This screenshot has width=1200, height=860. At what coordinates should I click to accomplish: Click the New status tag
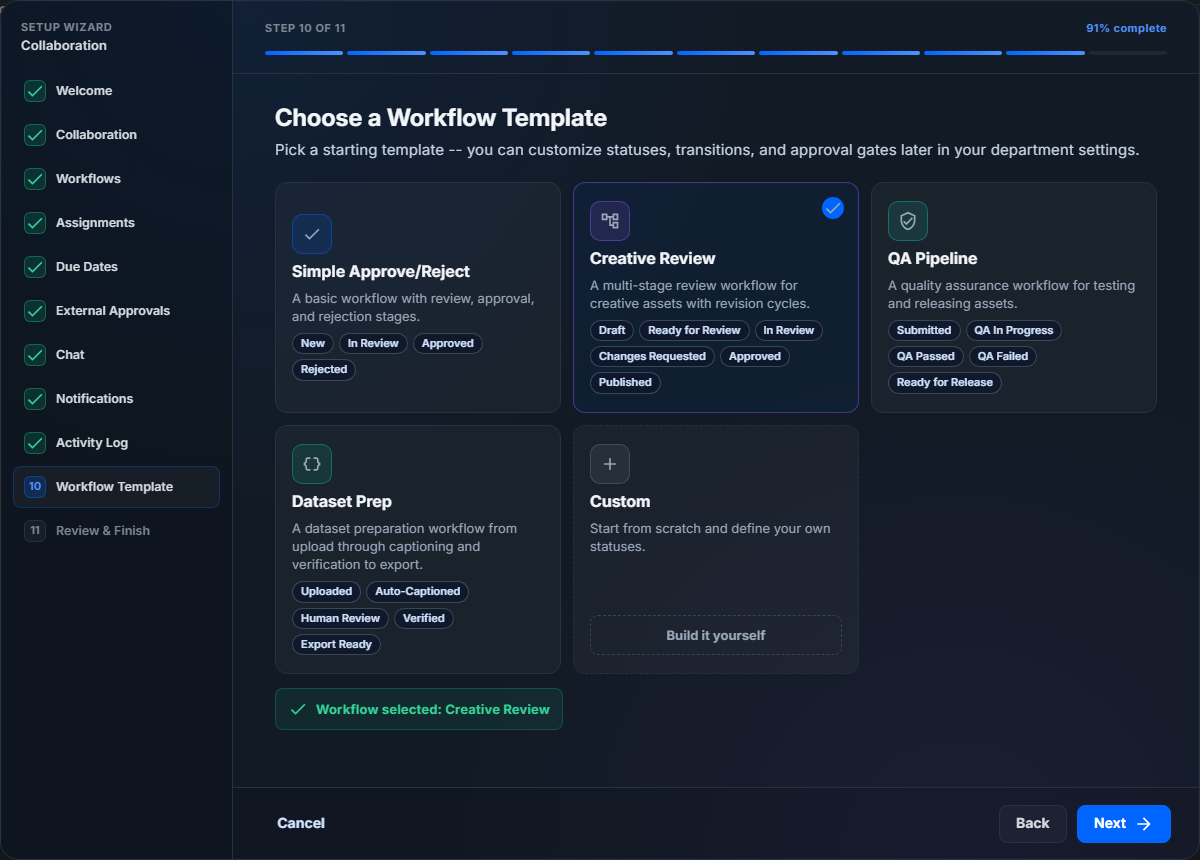tap(313, 343)
